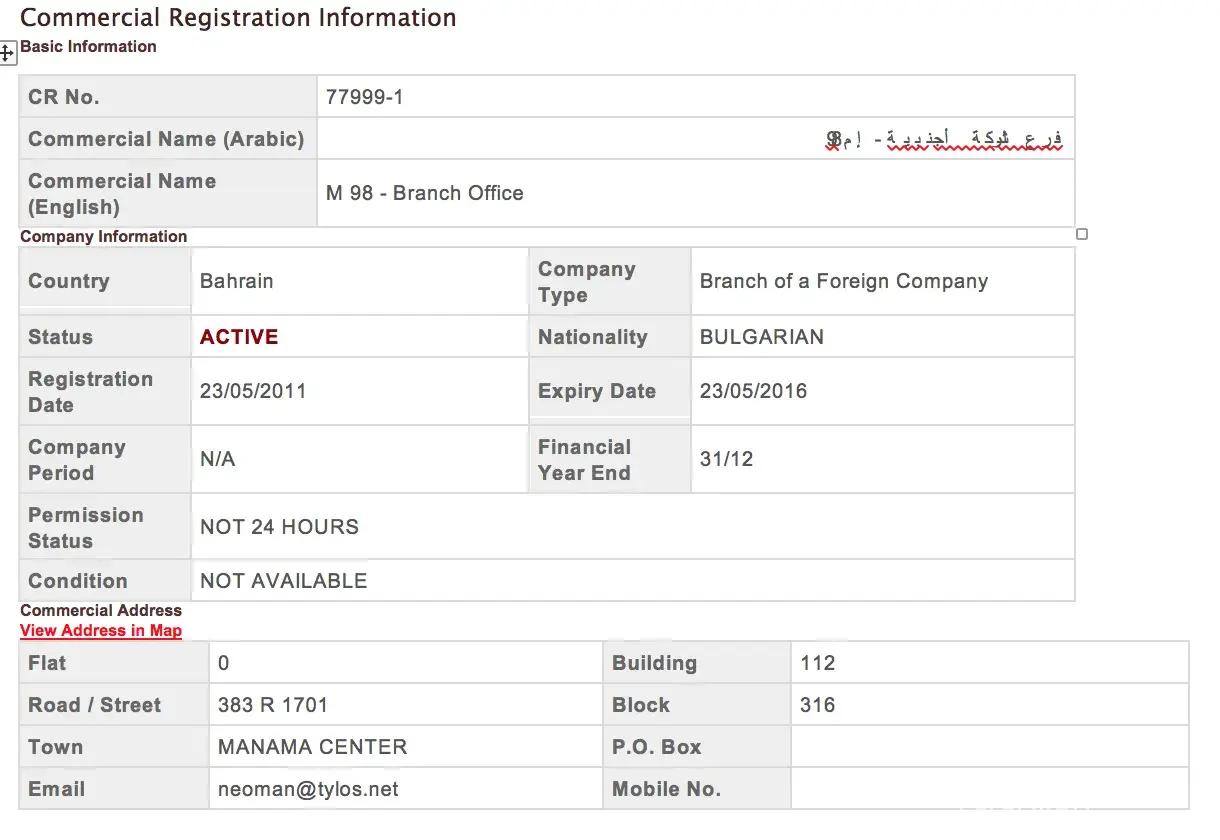This screenshot has height=840, width=1220.
Task: Click the table move handle icon
Action: 7,53
